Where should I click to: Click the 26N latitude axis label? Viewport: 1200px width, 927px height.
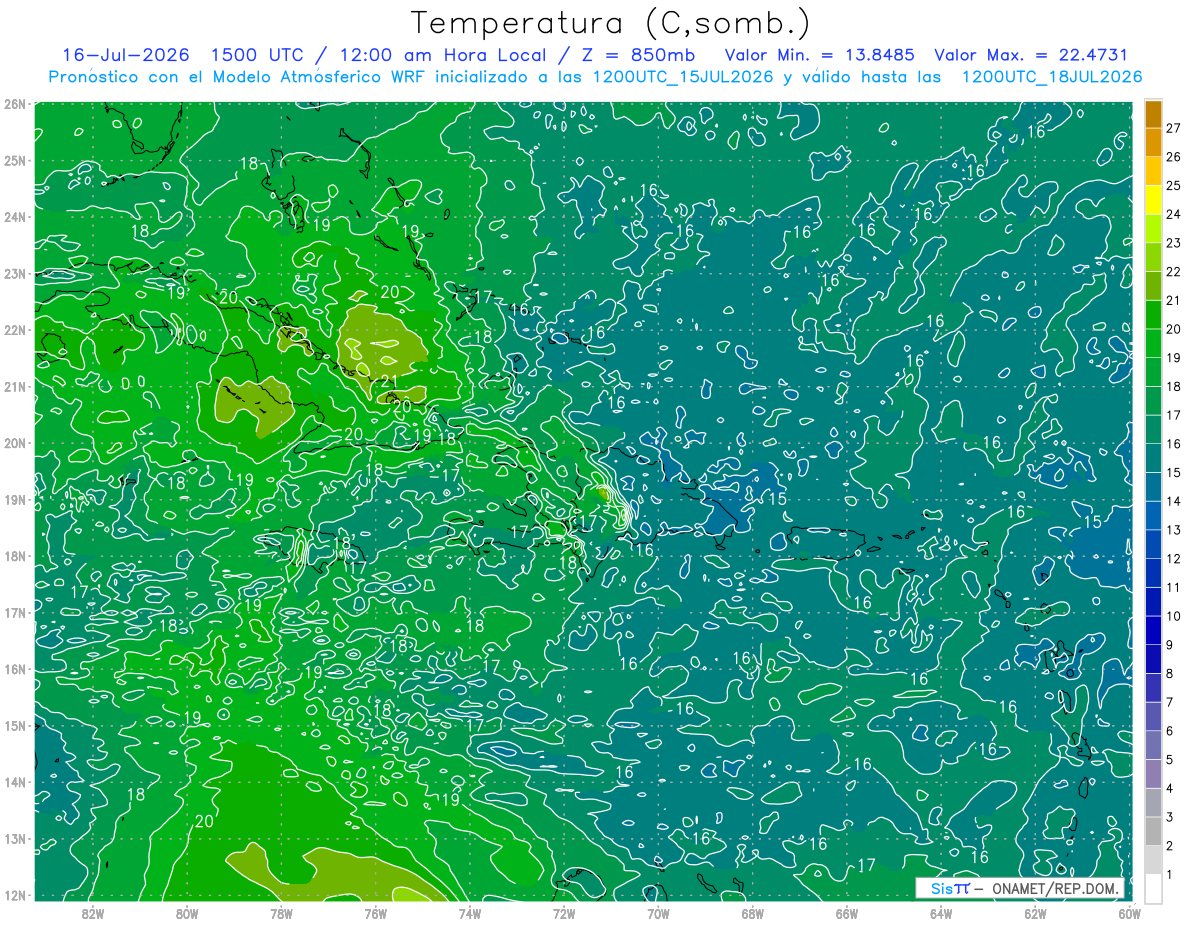(15, 104)
